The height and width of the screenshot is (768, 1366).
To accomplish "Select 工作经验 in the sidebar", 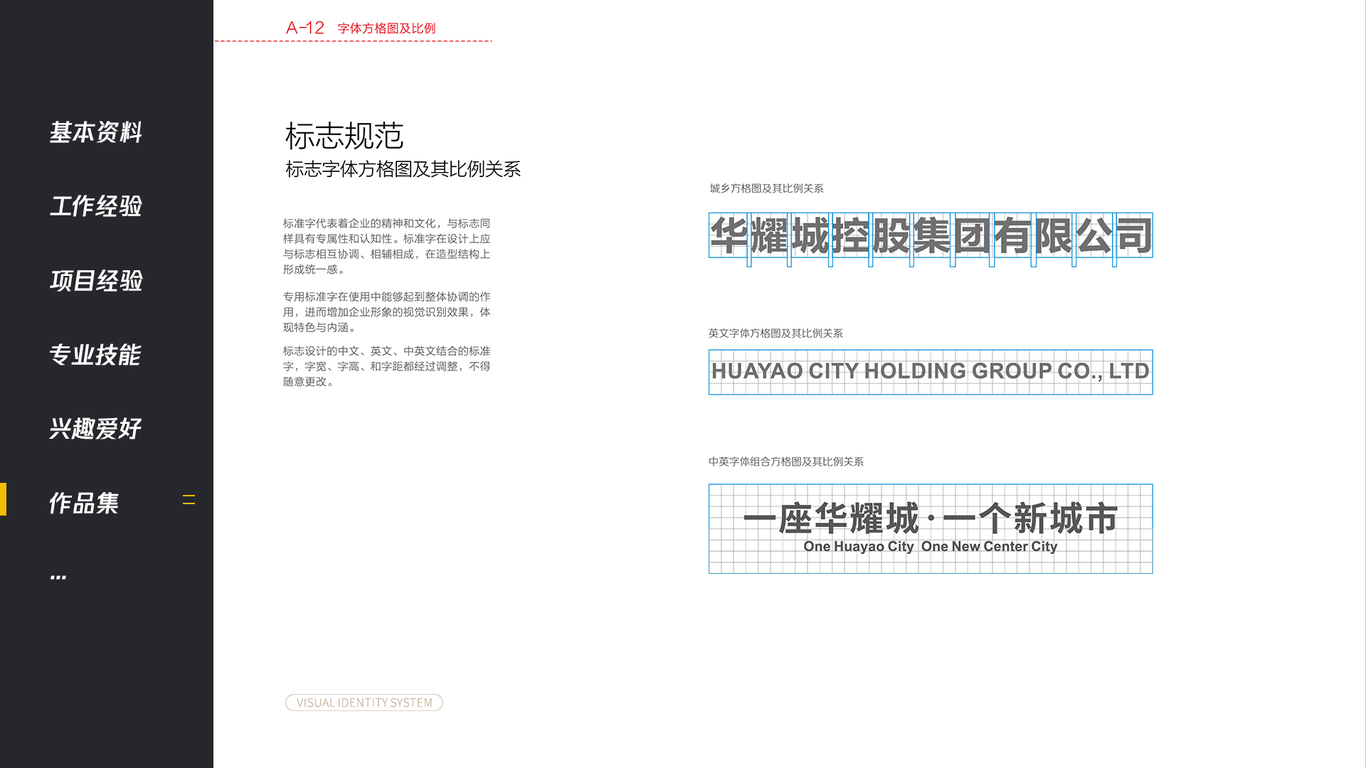I will point(96,206).
